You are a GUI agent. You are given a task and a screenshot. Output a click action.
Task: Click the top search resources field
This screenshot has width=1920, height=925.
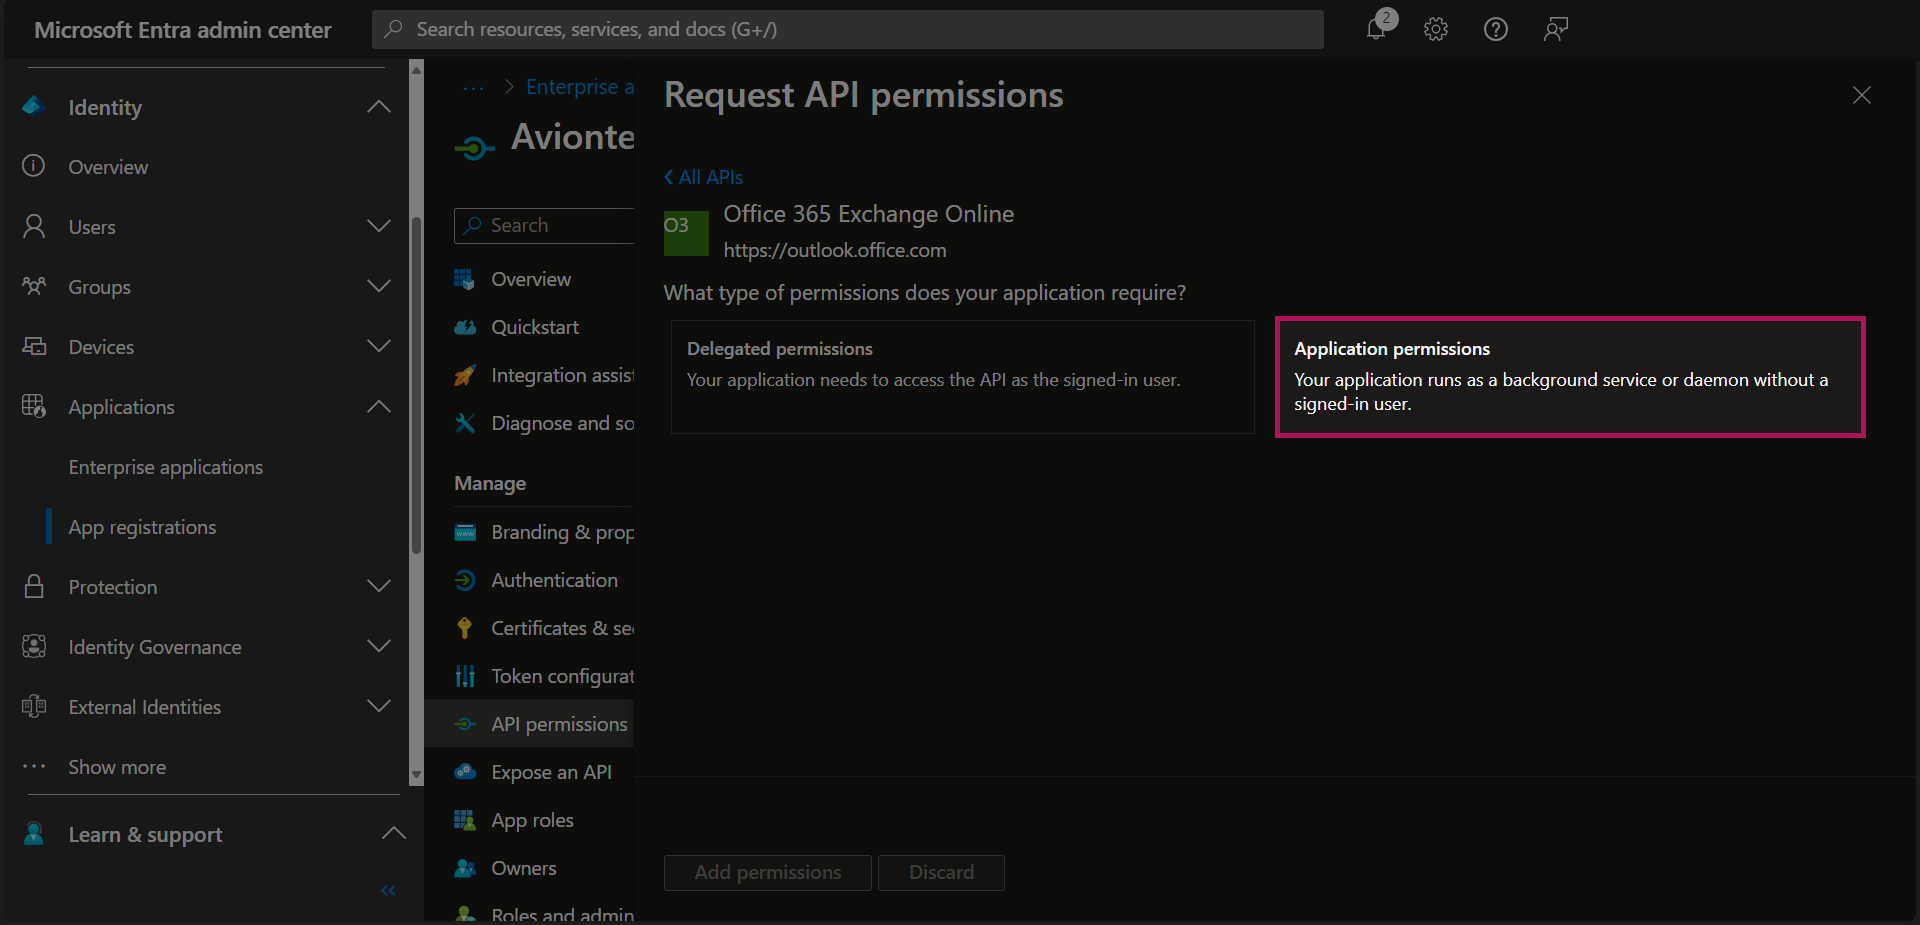pyautogui.click(x=848, y=29)
